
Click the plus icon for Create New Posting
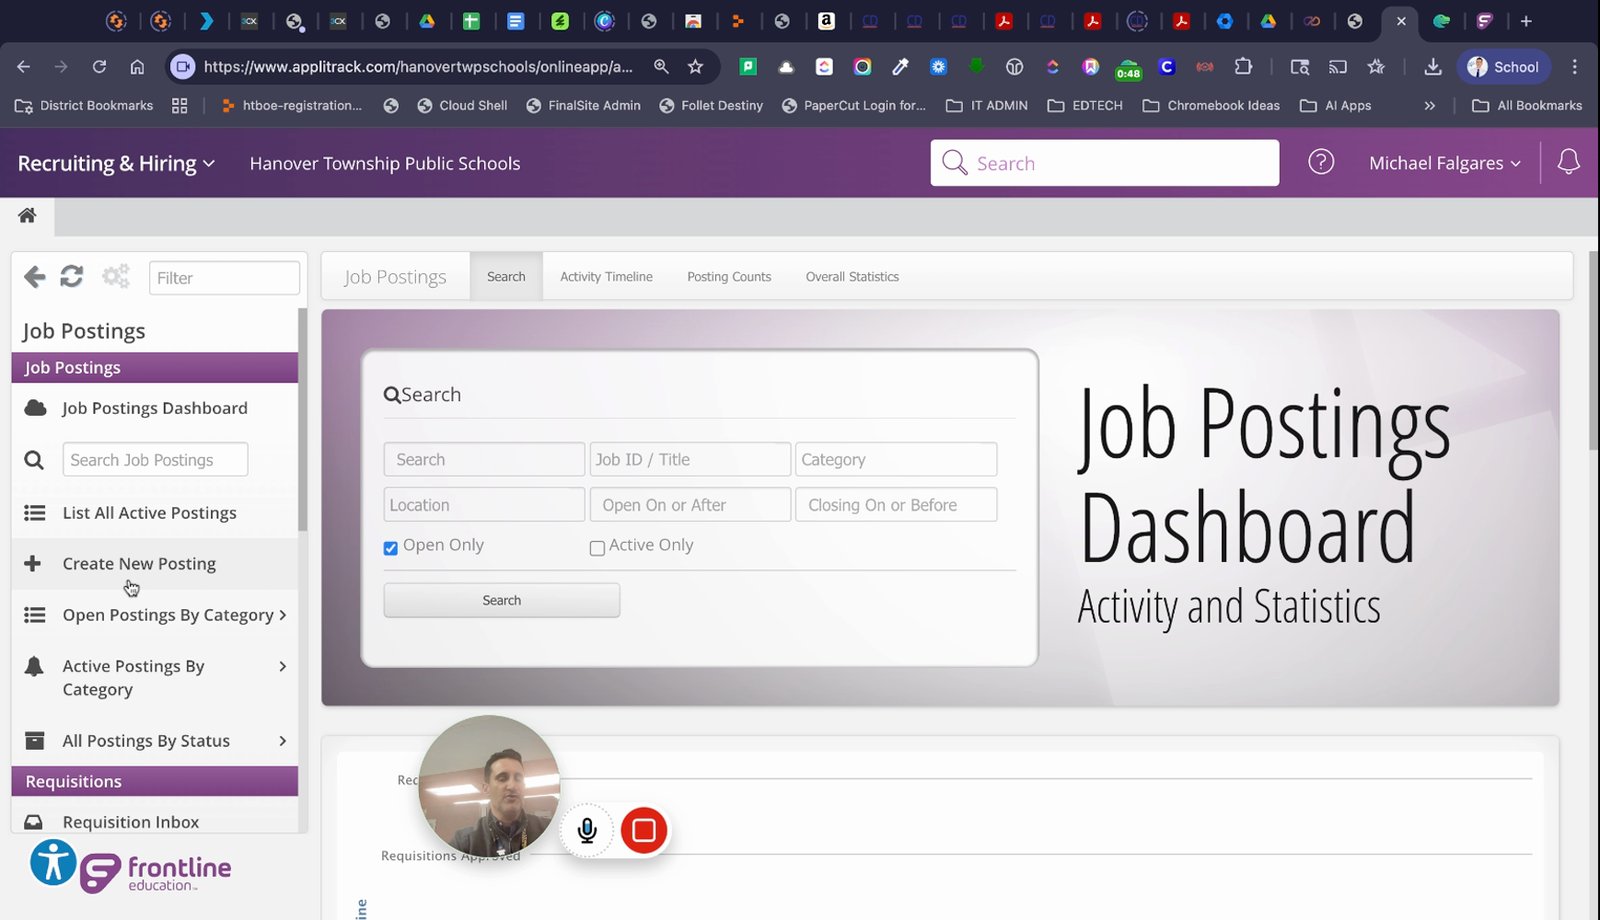[x=33, y=564]
